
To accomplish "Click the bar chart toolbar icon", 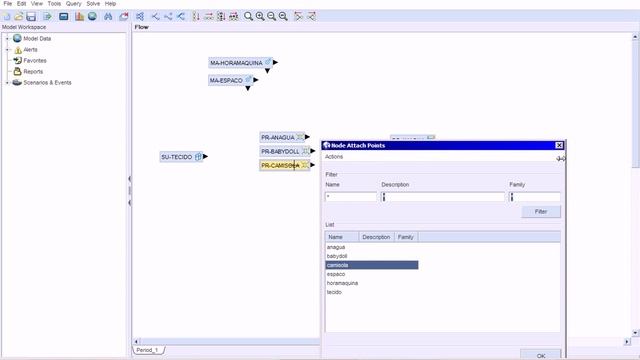I will [x=80, y=16].
